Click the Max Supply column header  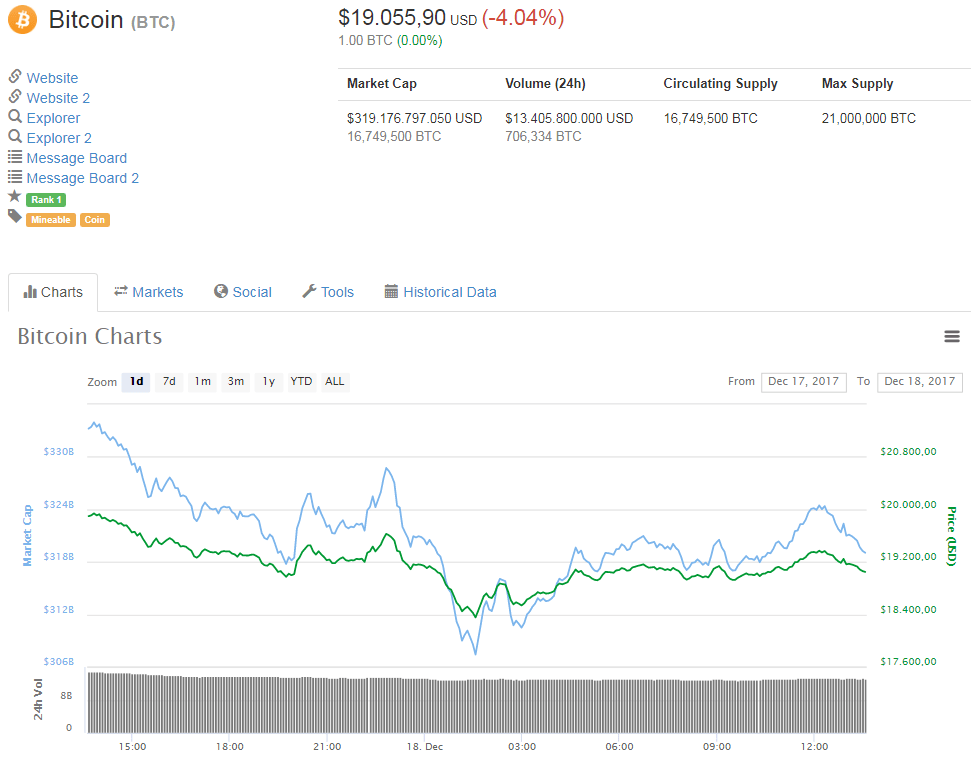pos(858,84)
